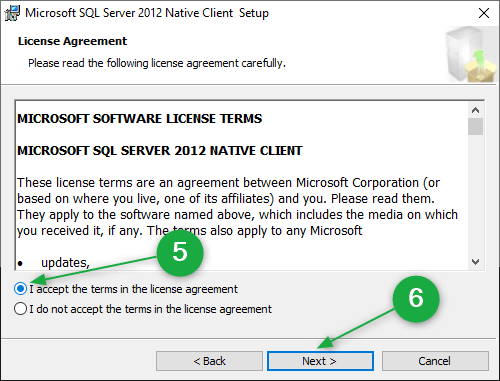Cancel the Native Client setup

(435, 361)
